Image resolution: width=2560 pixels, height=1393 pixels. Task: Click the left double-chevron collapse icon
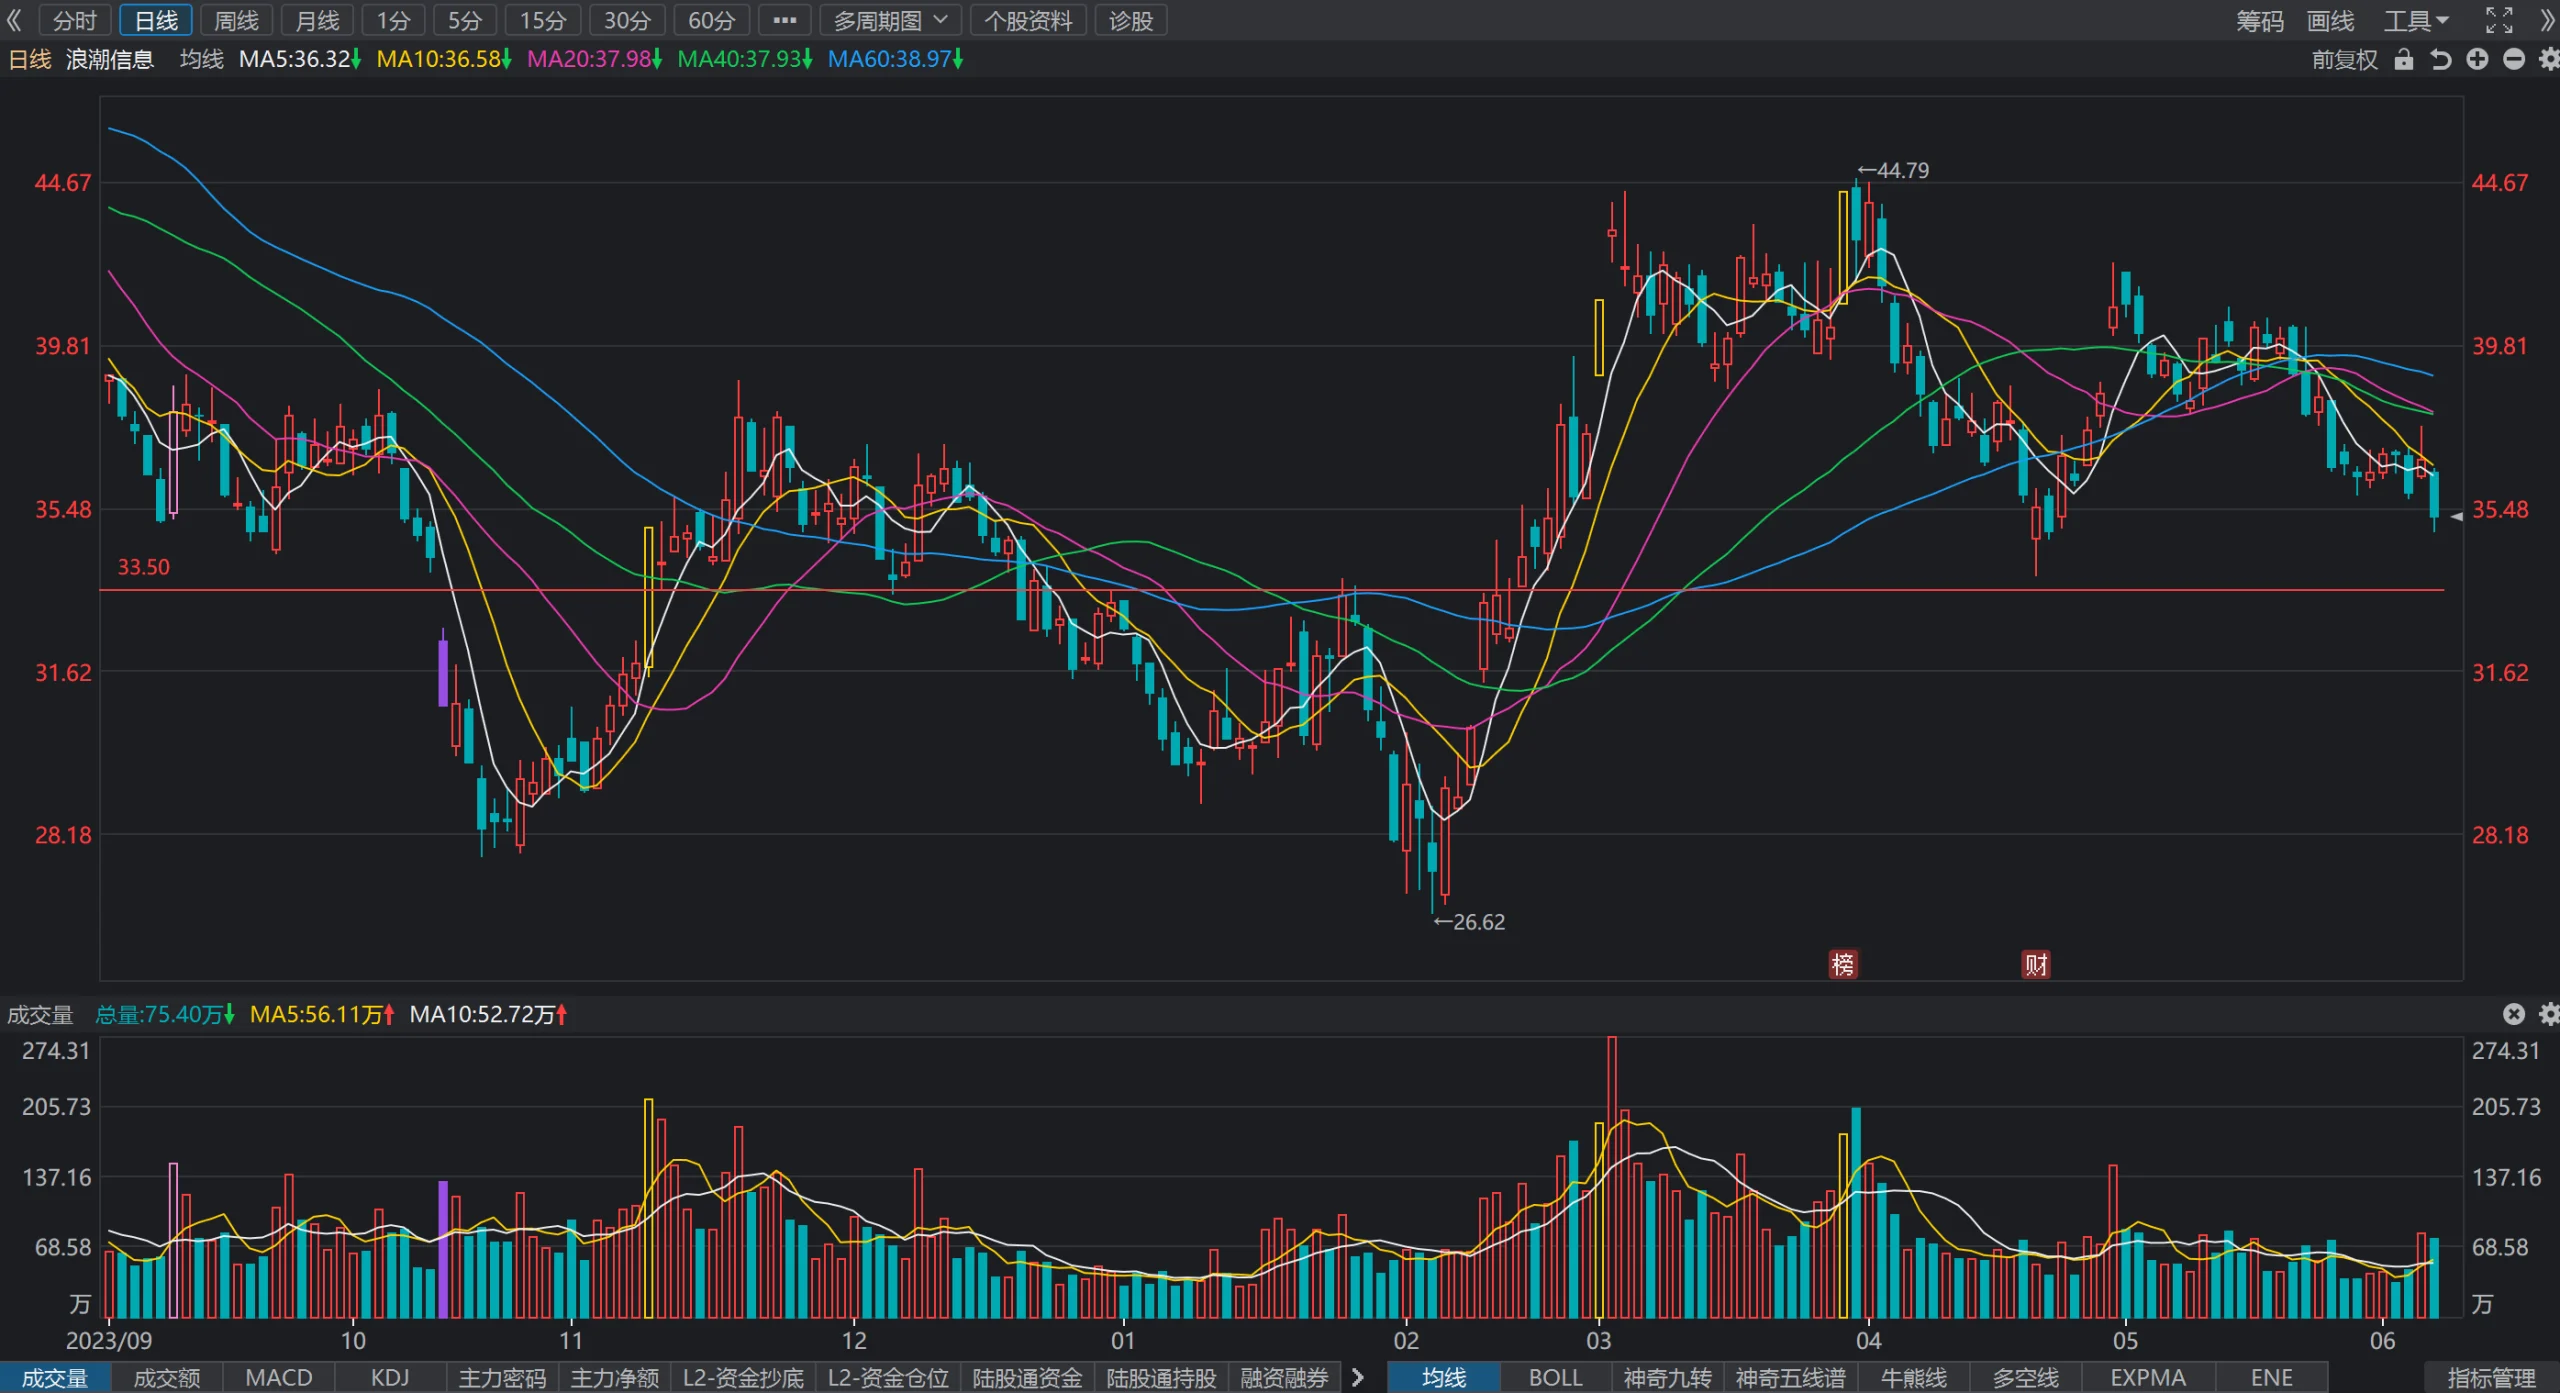(x=14, y=20)
